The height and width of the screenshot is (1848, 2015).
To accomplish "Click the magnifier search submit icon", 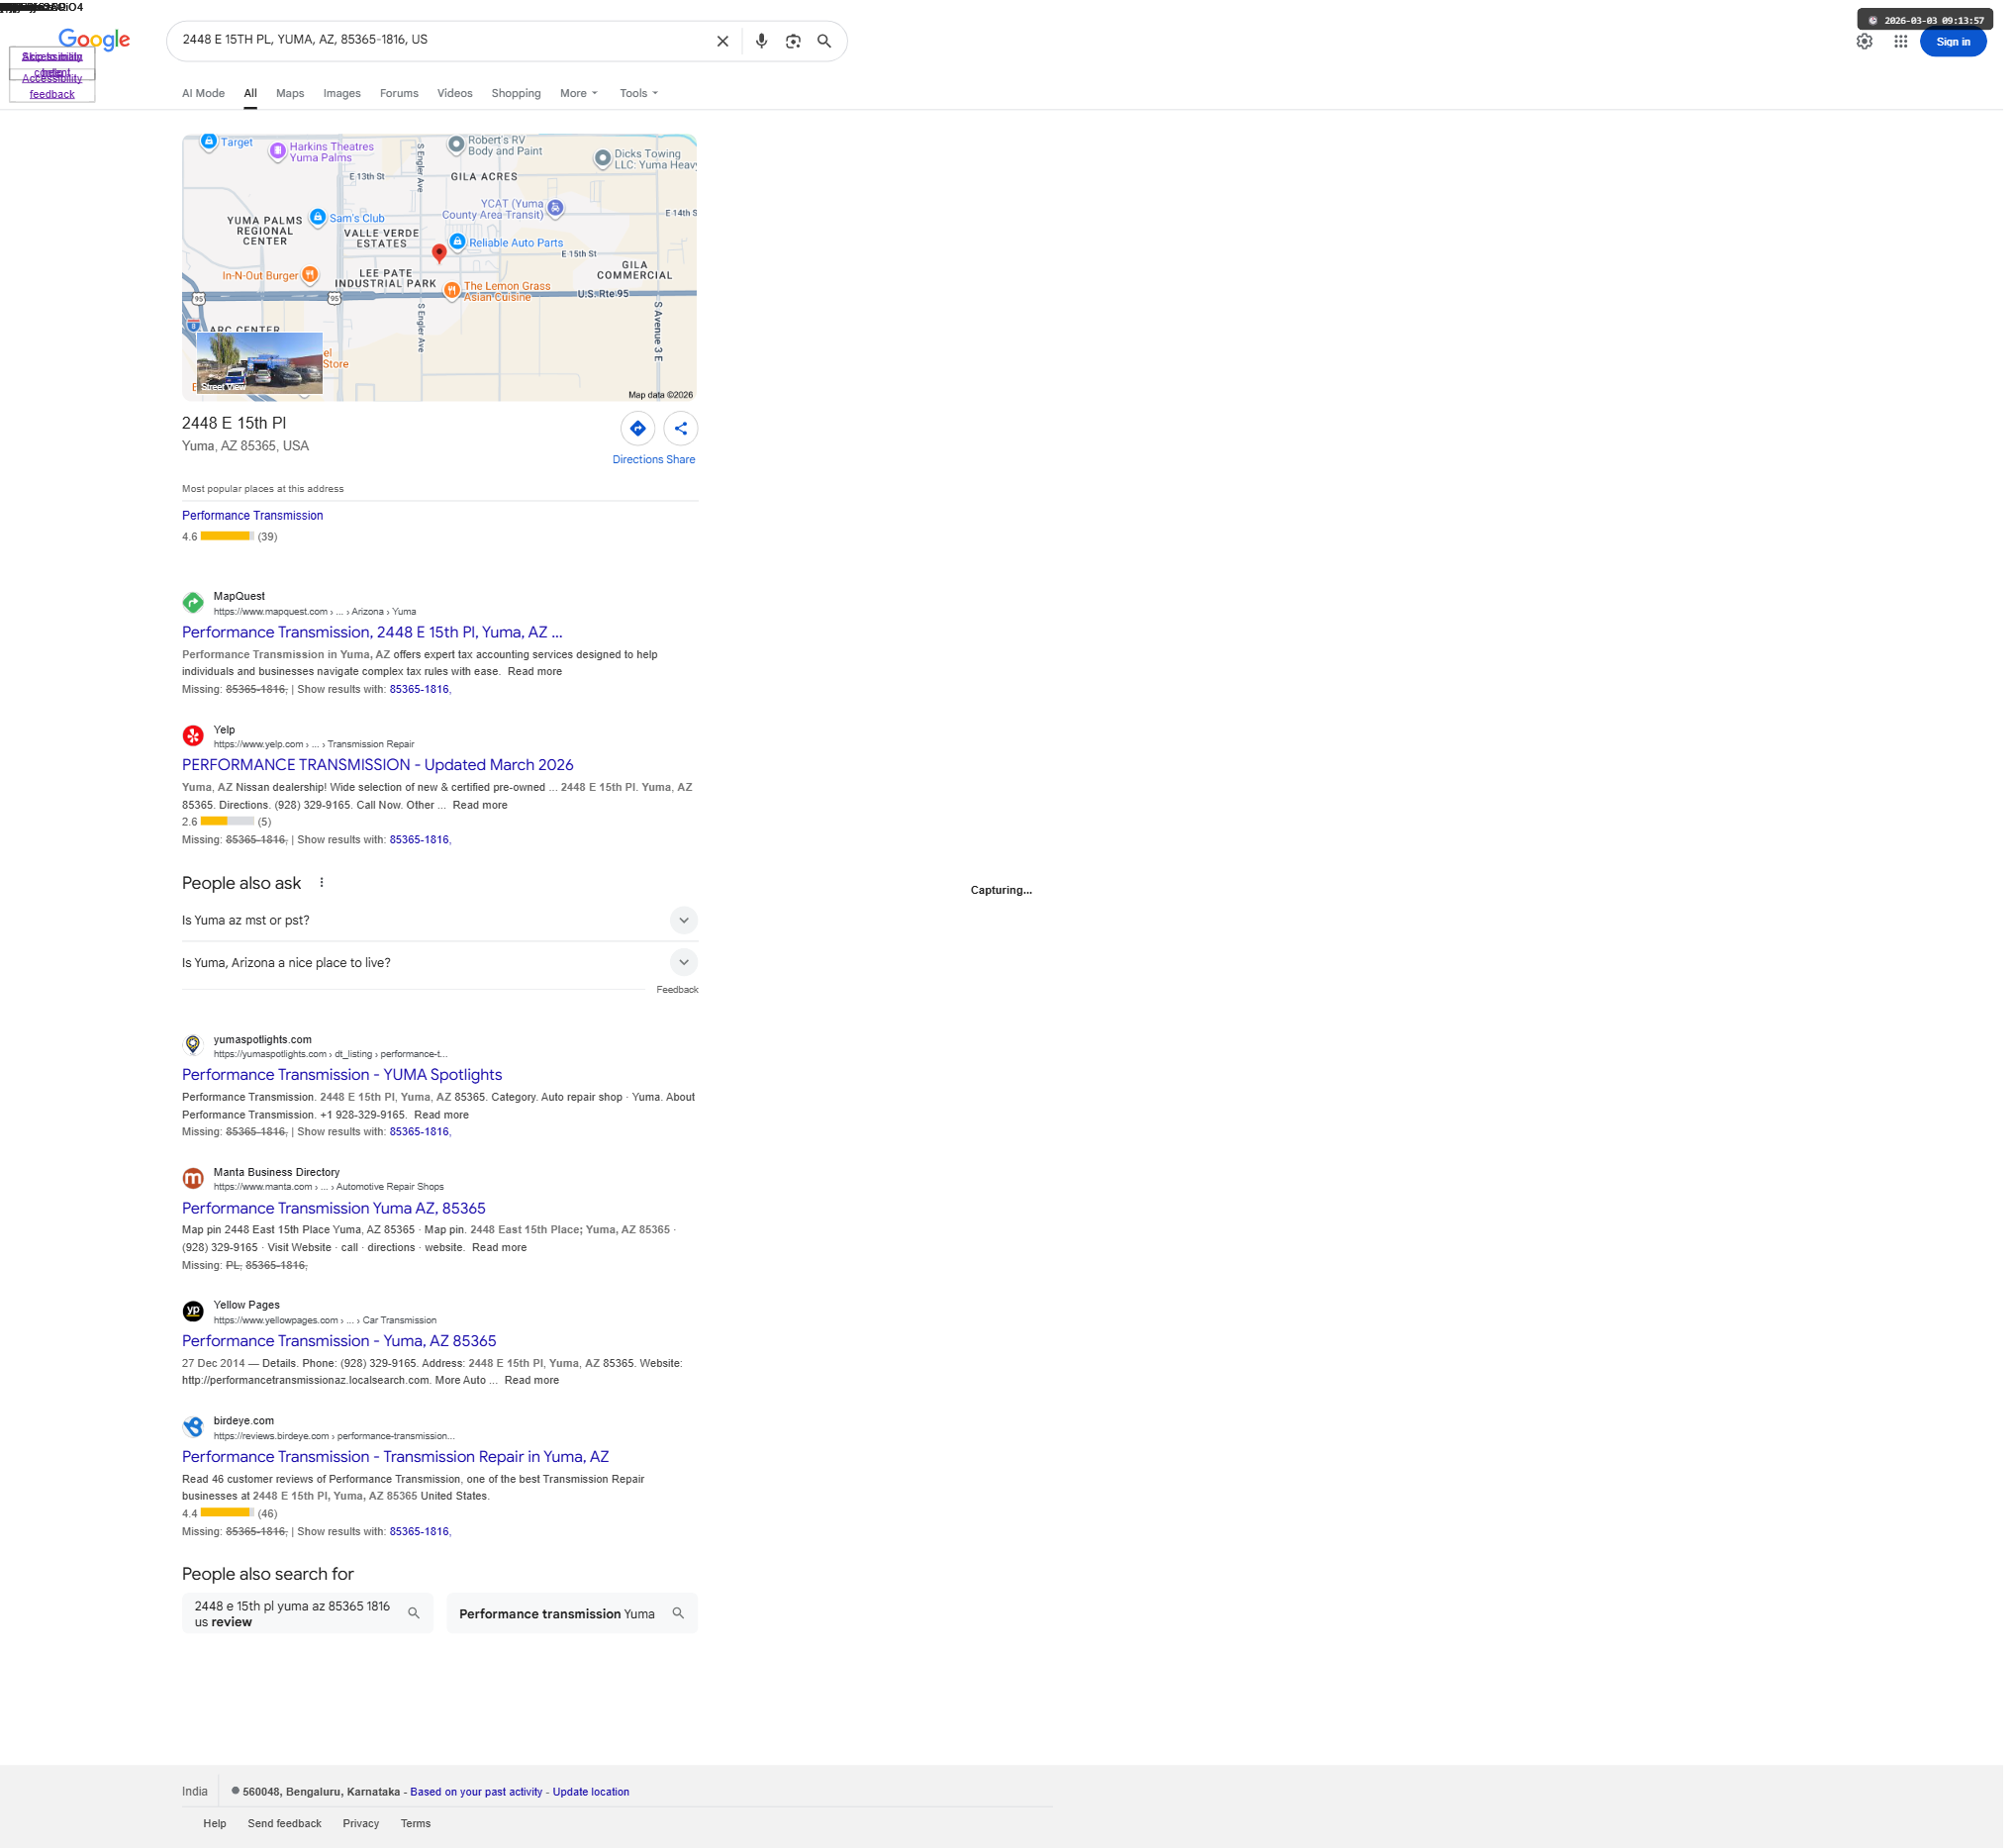I will click(x=829, y=41).
